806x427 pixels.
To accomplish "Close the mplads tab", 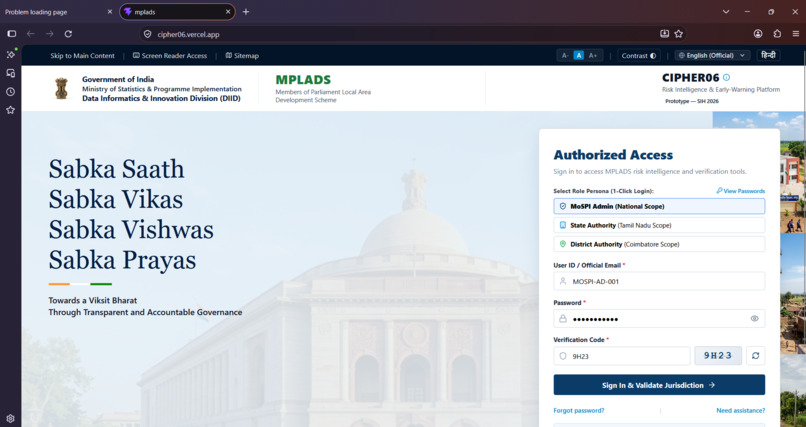I will pyautogui.click(x=228, y=12).
